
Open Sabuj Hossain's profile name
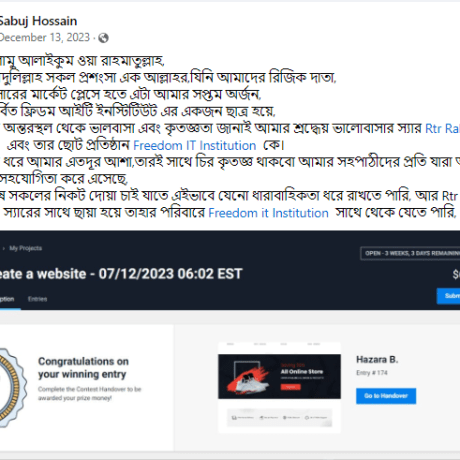click(38, 21)
